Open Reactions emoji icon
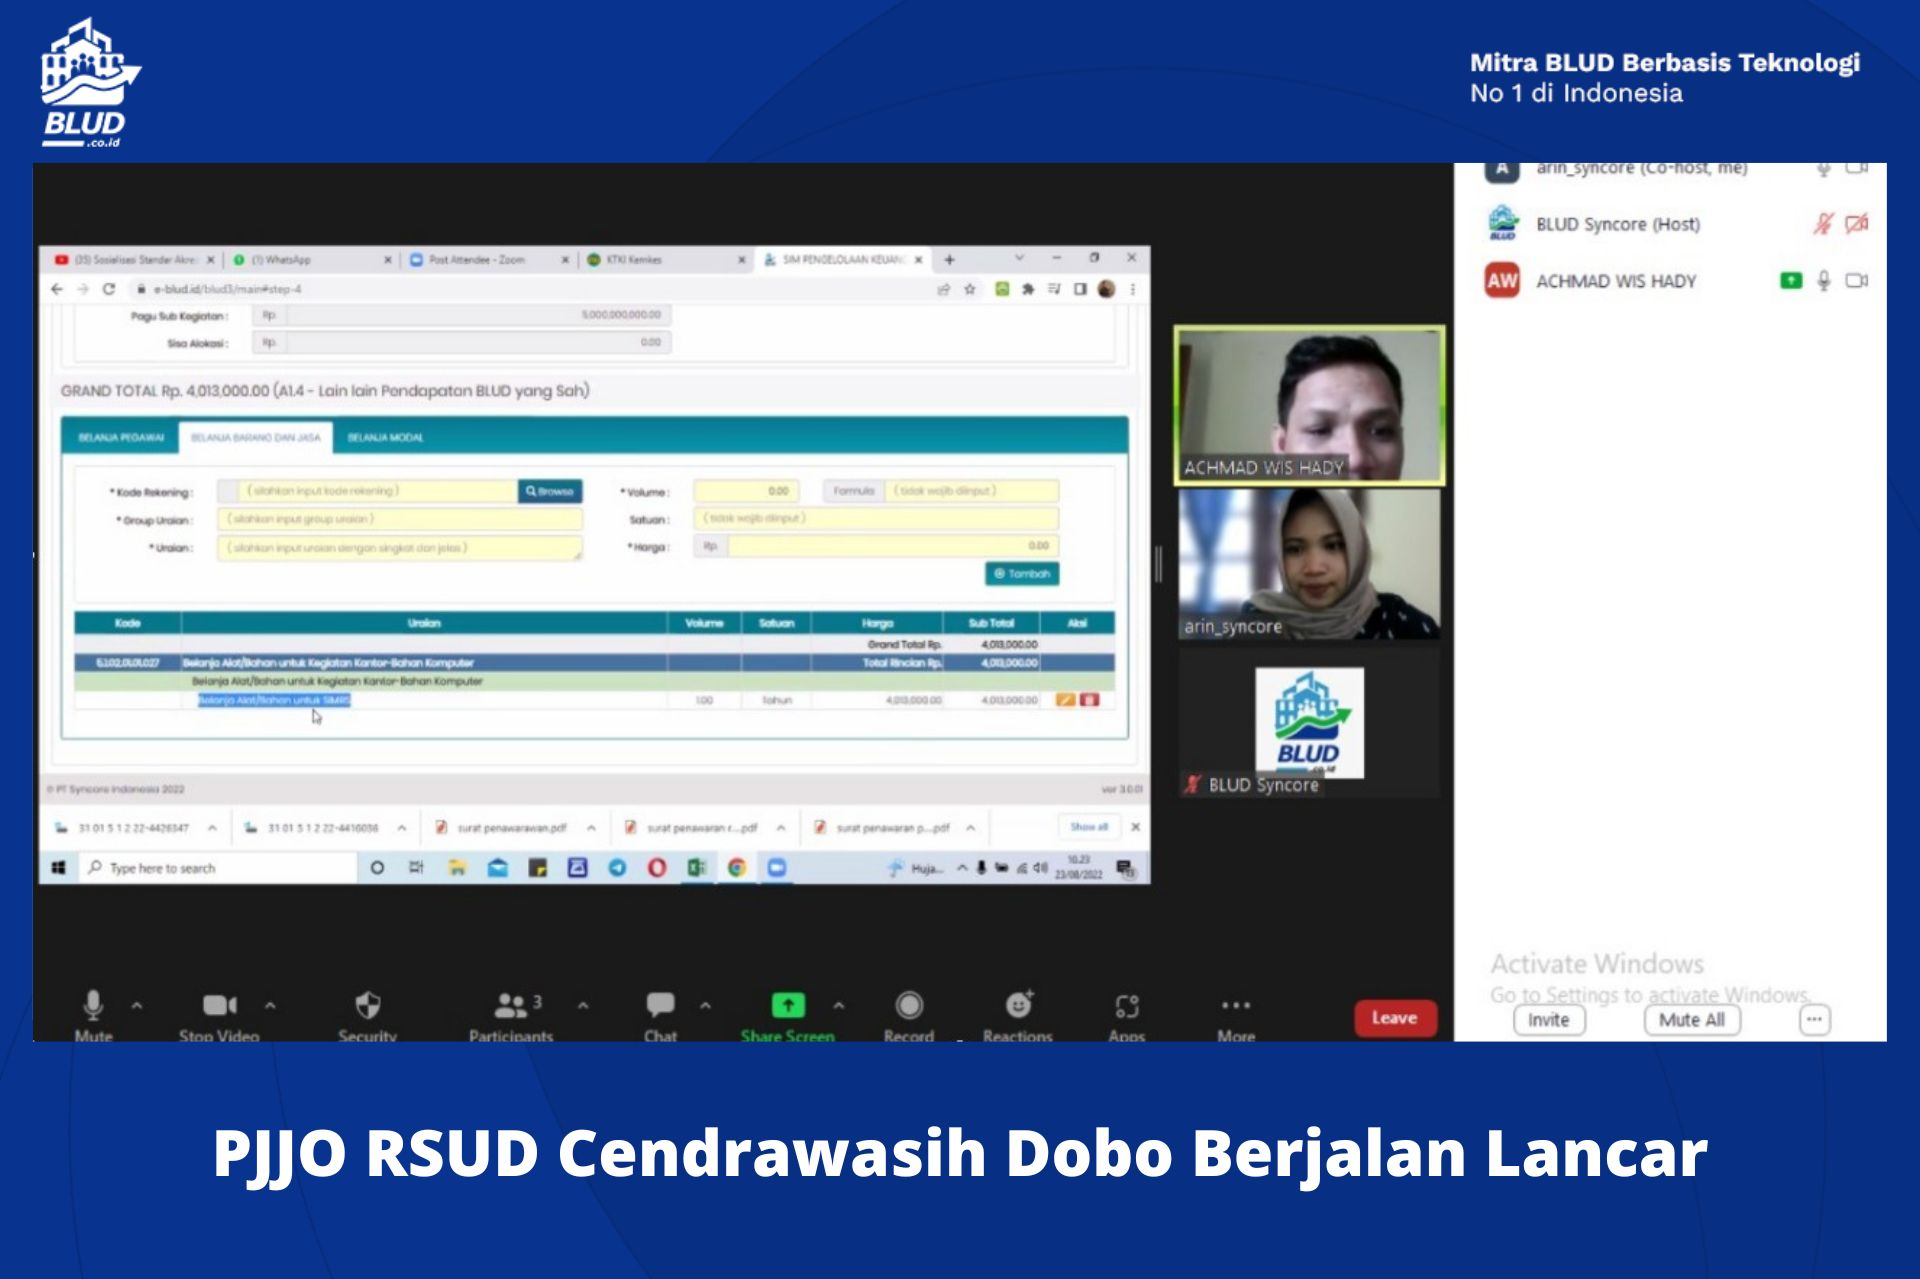 point(1018,1004)
